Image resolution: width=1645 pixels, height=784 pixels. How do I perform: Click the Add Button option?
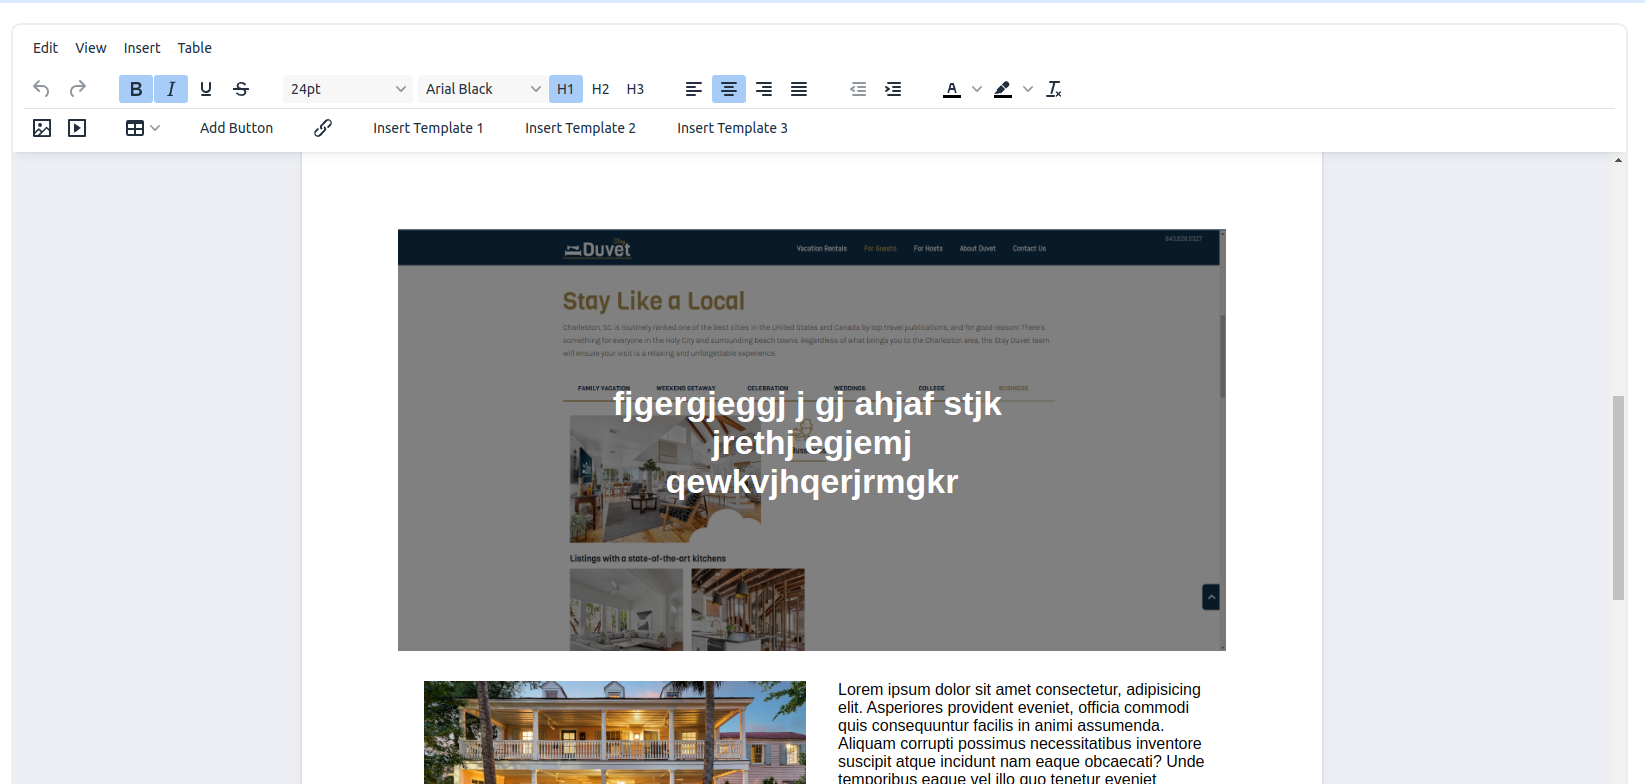coord(236,128)
